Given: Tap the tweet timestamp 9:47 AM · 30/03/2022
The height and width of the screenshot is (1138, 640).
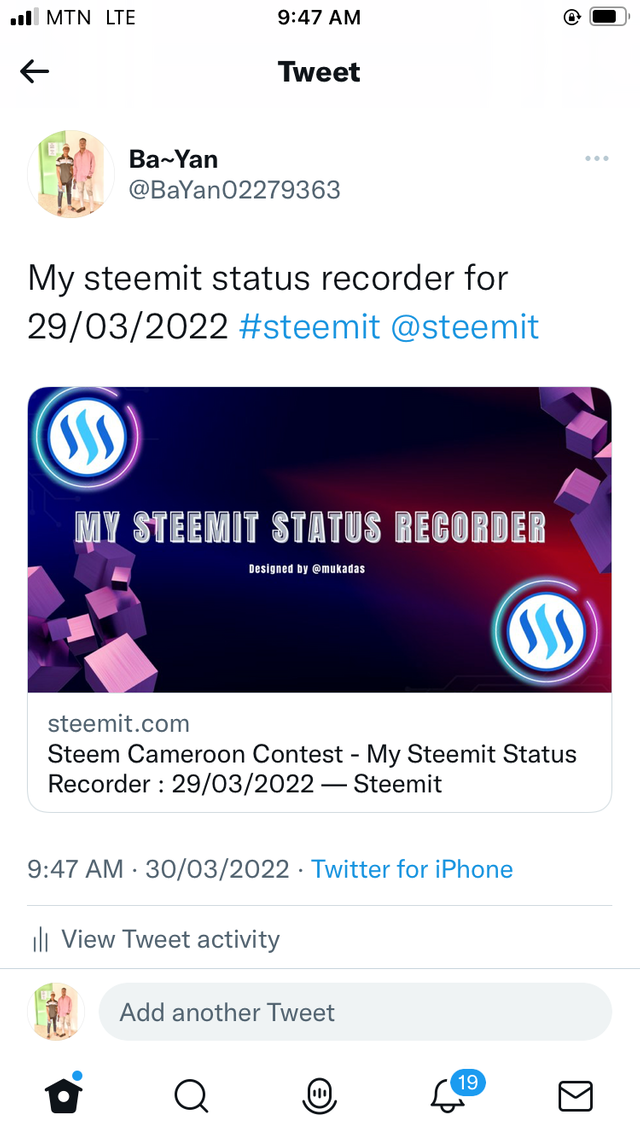Looking at the screenshot, I should [x=158, y=869].
